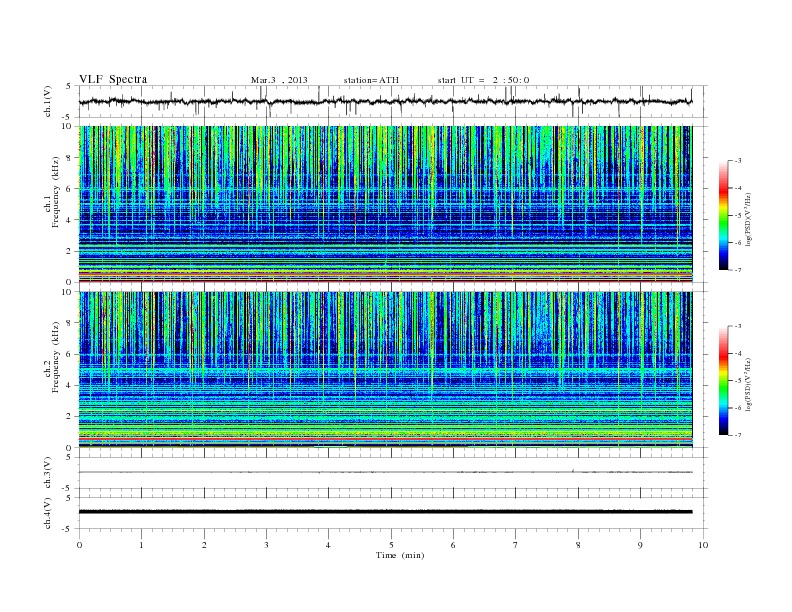This screenshot has width=792, height=612.
Task: Select the ch.1 "Frequency (kHz)" axis label
Action: click(x=56, y=192)
